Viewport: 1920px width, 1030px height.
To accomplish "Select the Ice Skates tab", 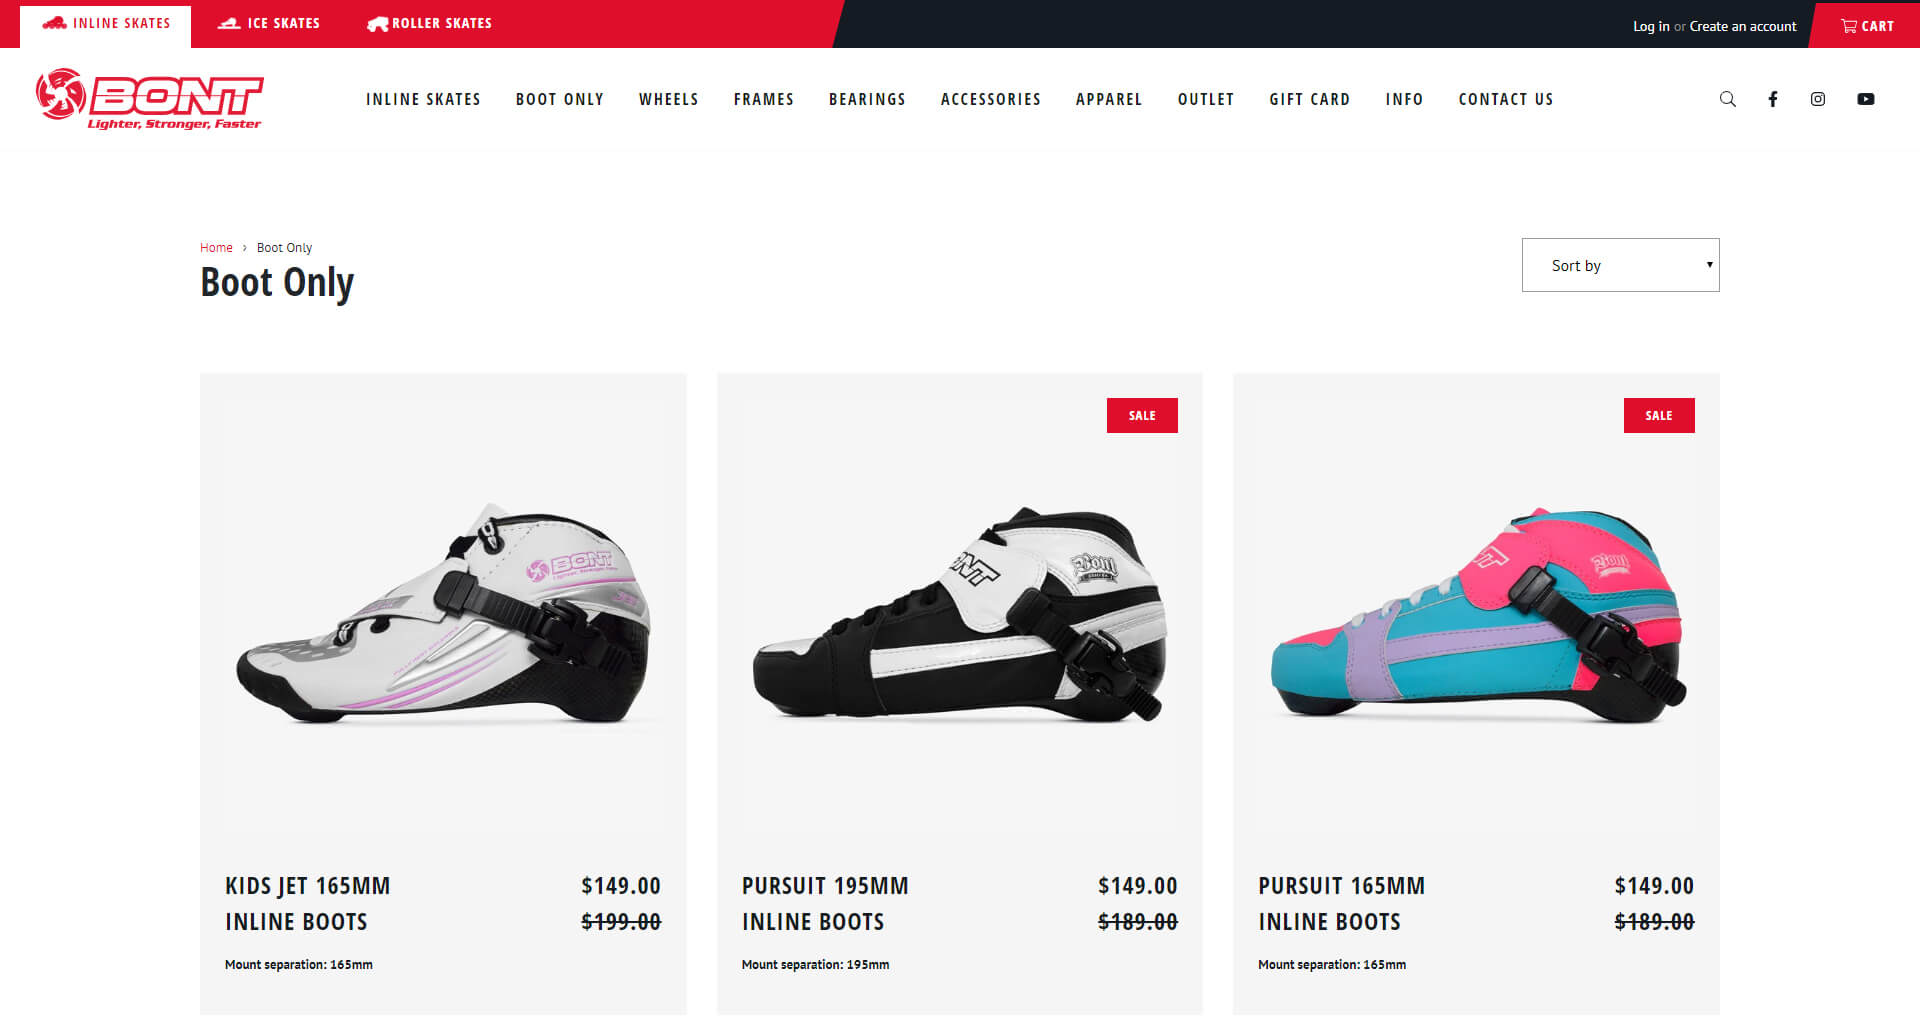I will pyautogui.click(x=269, y=23).
